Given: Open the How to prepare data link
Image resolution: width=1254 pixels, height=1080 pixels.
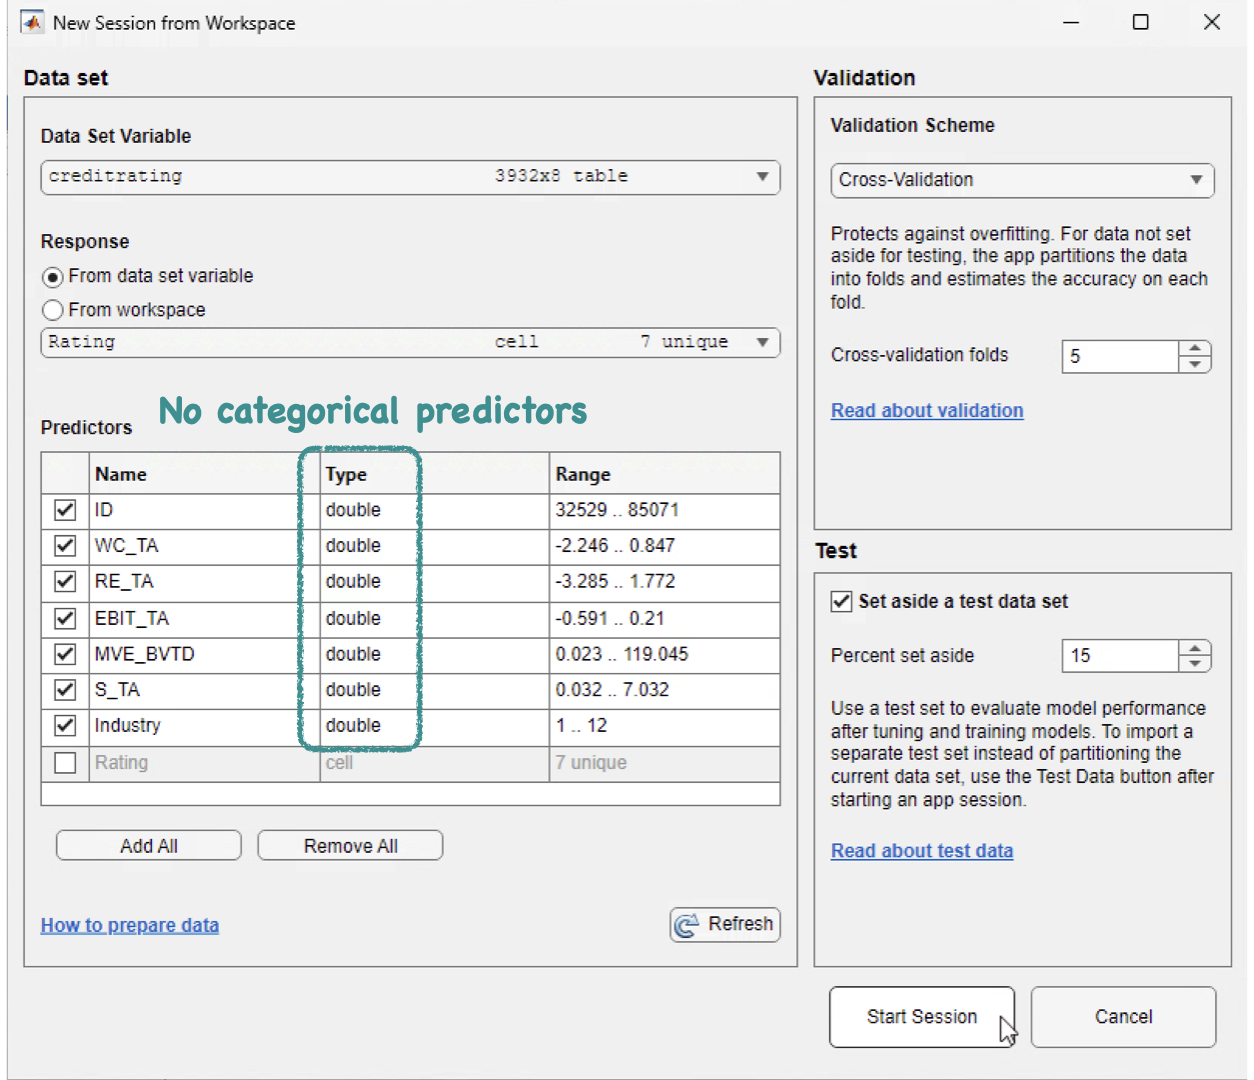Looking at the screenshot, I should click(x=130, y=926).
